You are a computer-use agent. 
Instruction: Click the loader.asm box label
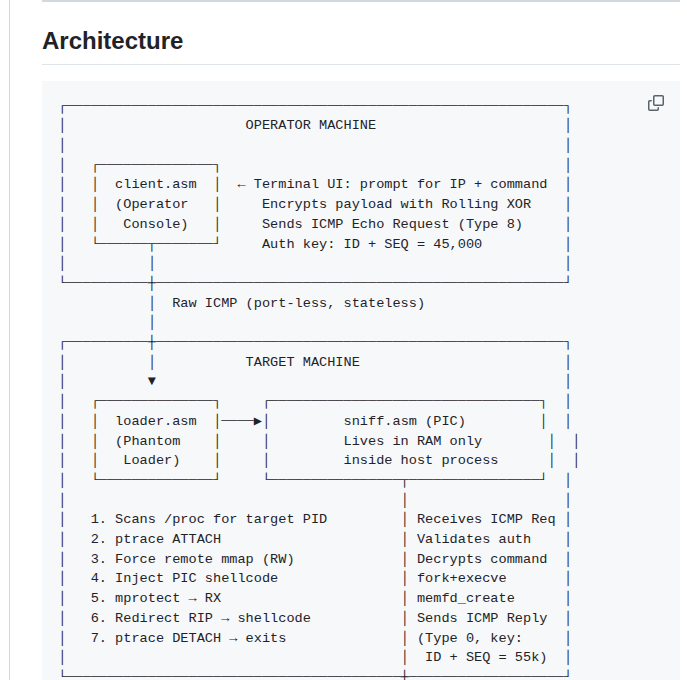click(156, 421)
